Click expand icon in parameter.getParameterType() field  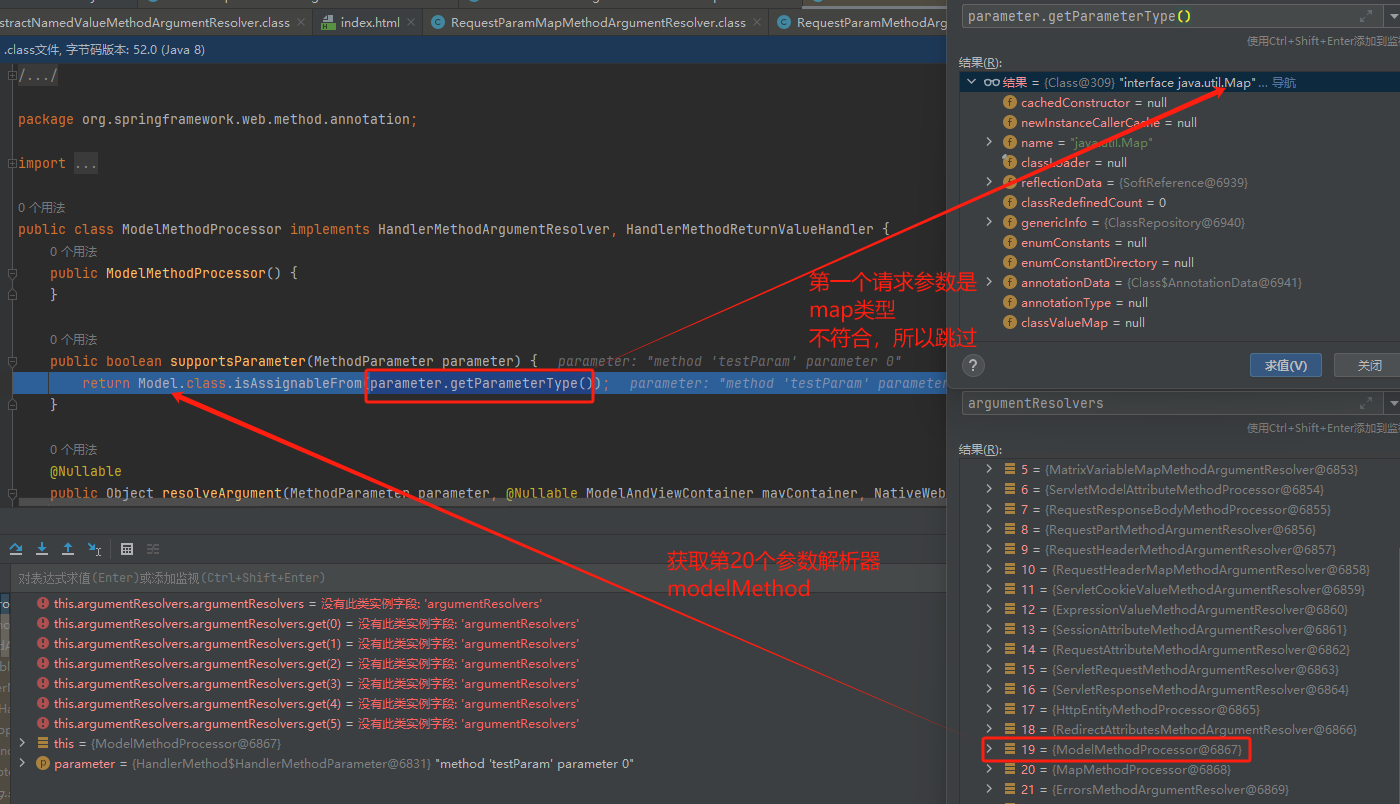click(1366, 17)
